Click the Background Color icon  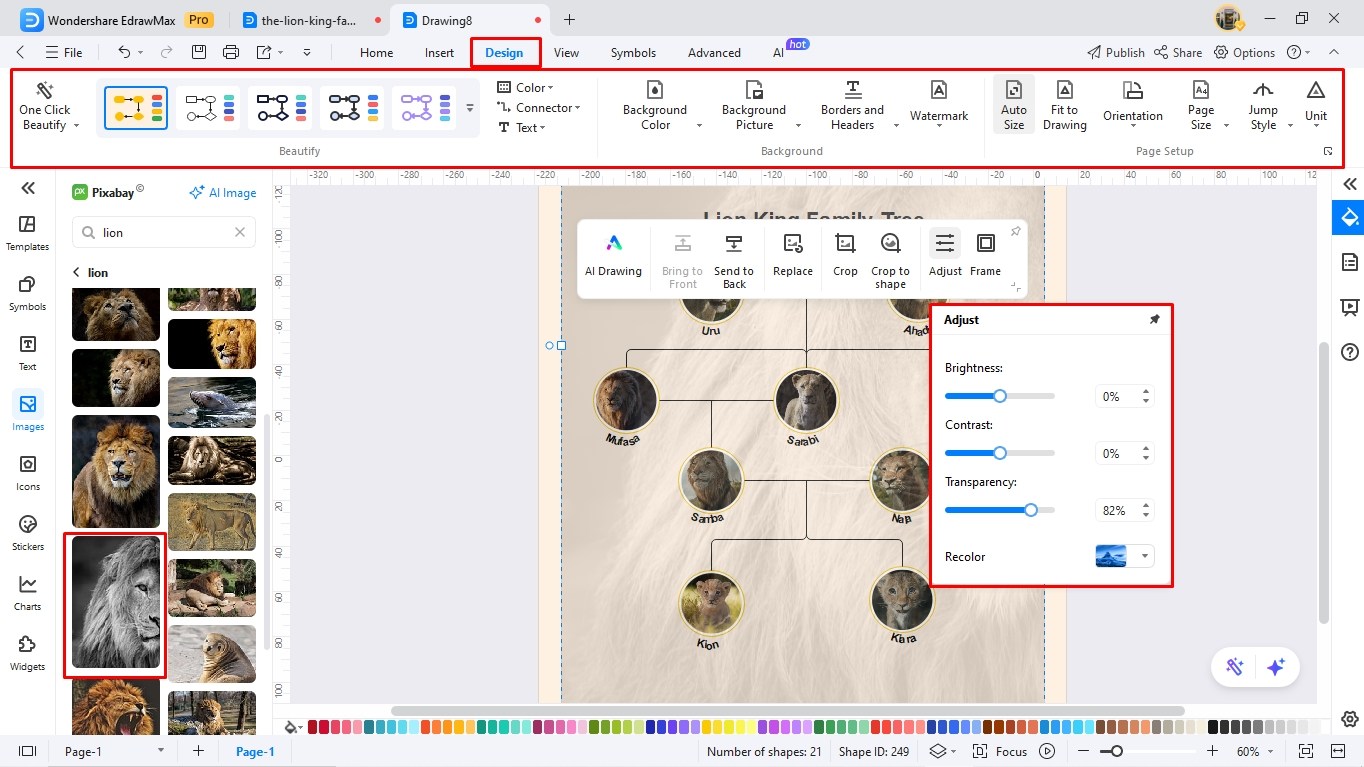(655, 91)
